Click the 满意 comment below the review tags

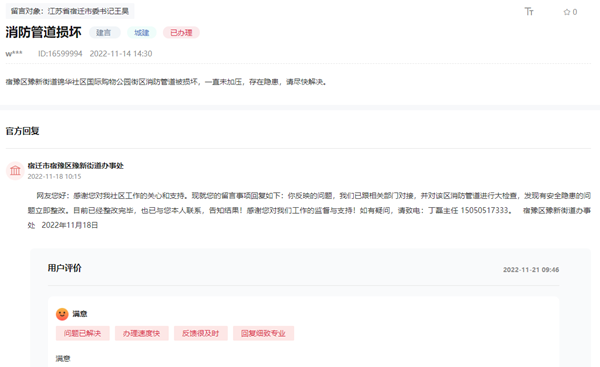point(63,359)
